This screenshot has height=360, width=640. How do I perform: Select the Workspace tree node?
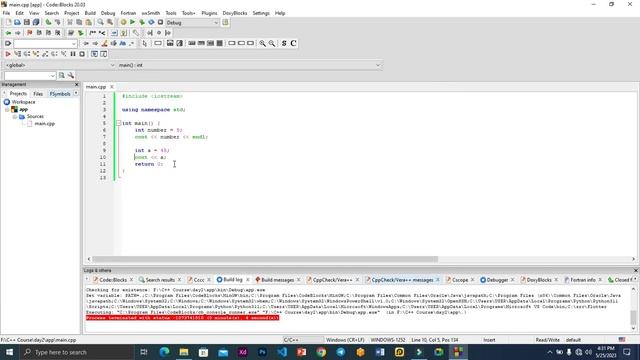tap(23, 102)
